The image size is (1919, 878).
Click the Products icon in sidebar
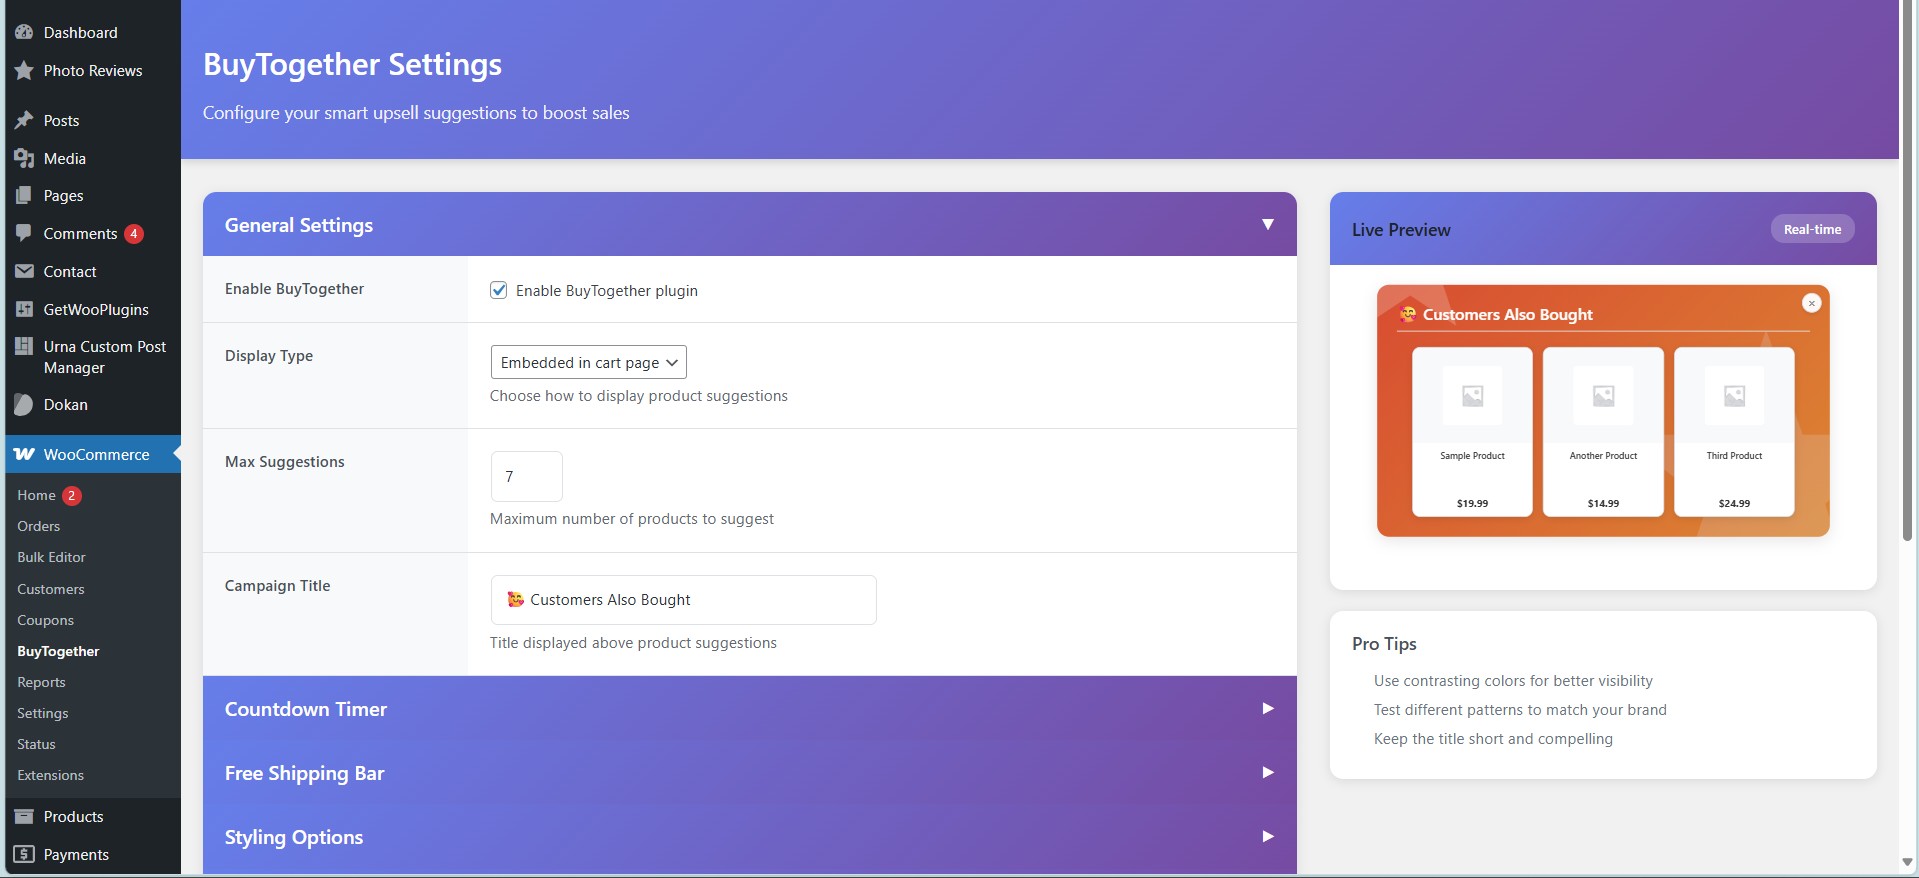pos(24,816)
